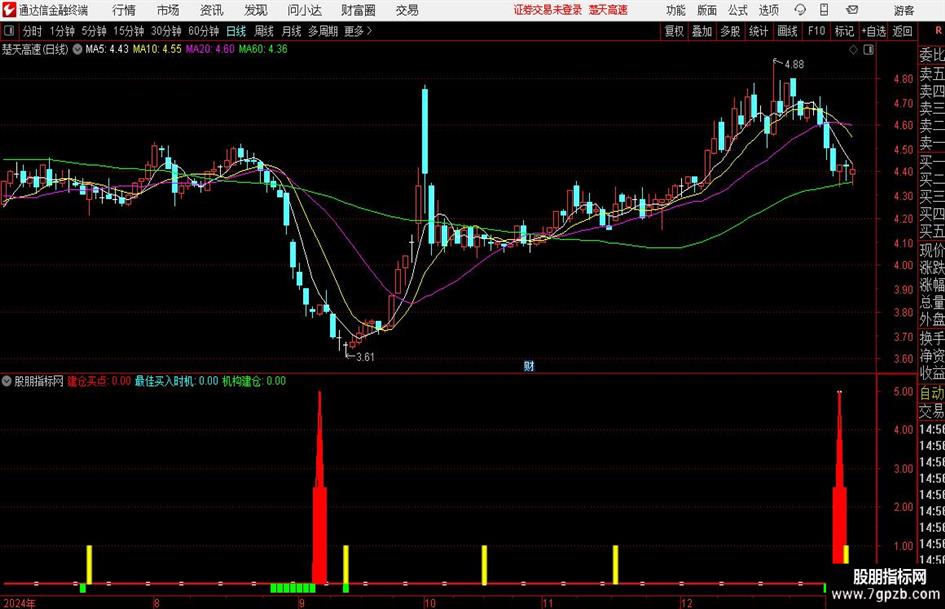The width and height of the screenshot is (945, 609).
Task: Open the 发现 menu
Action: pos(256,10)
